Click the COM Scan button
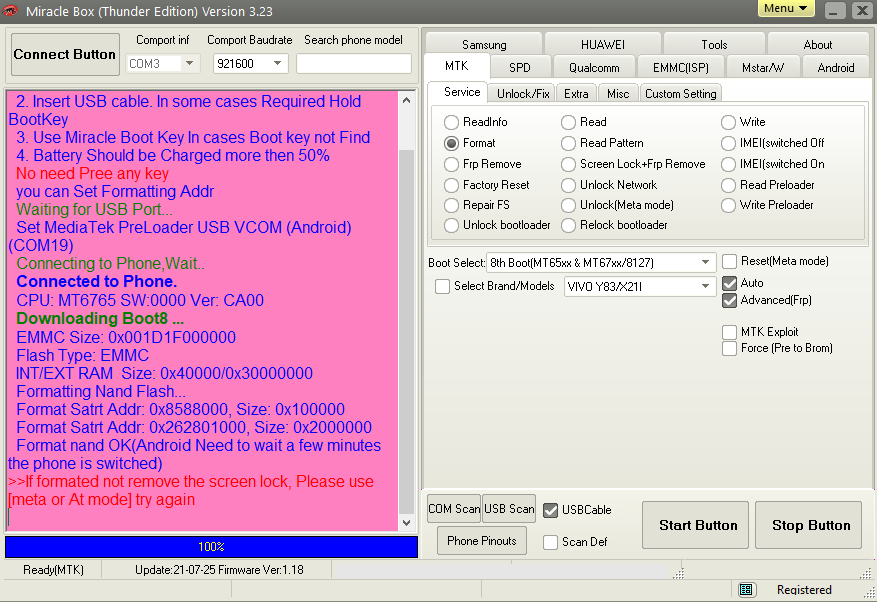 (454, 509)
